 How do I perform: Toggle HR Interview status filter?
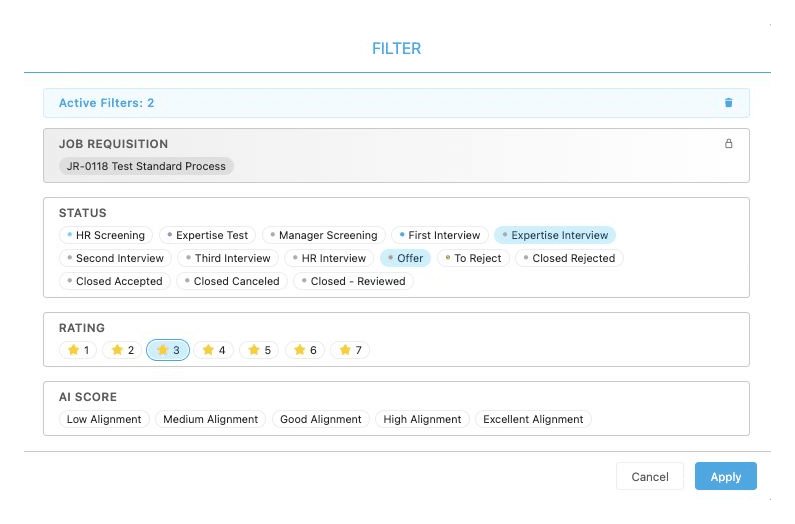pyautogui.click(x=329, y=258)
